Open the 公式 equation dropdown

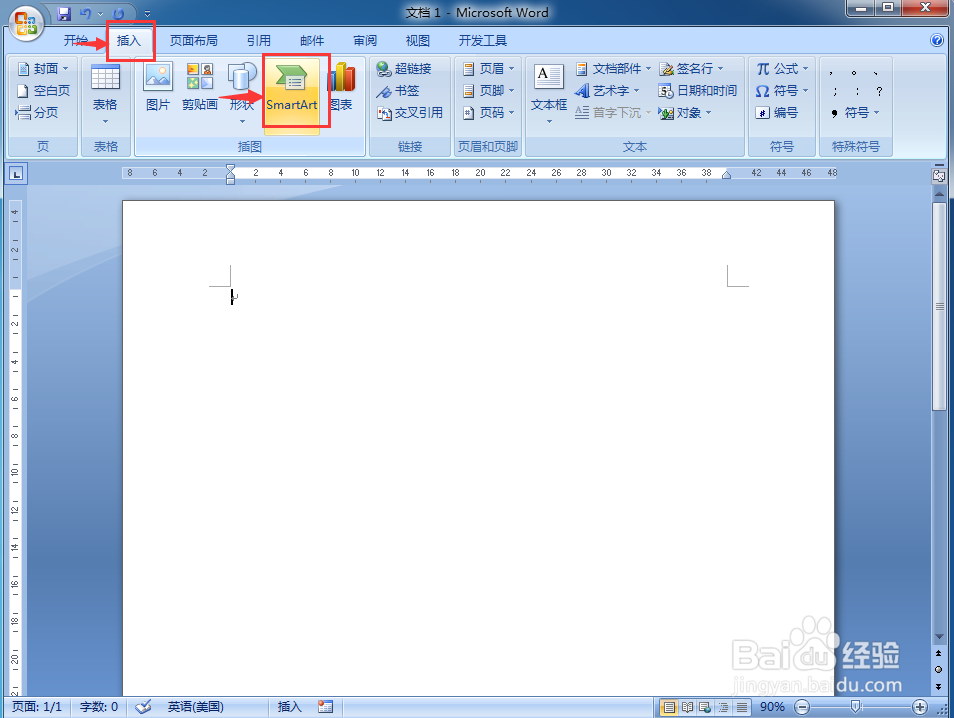pos(782,69)
